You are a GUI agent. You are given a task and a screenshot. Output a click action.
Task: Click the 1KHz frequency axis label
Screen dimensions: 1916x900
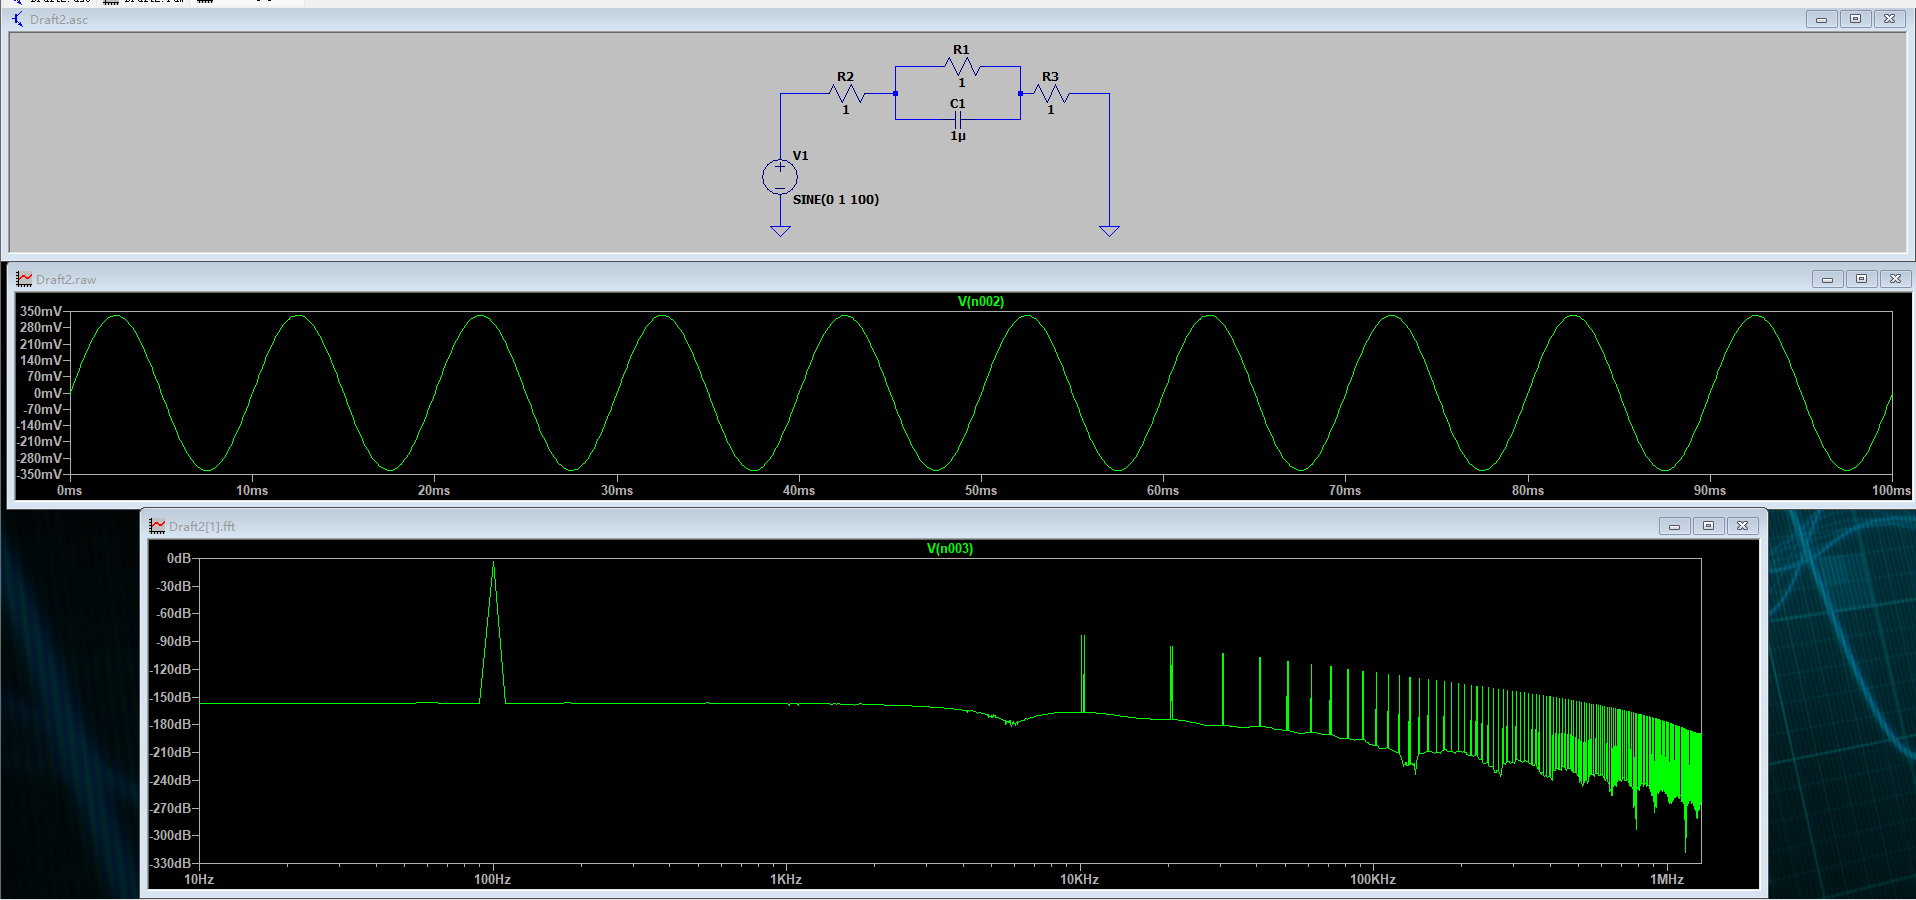[786, 880]
